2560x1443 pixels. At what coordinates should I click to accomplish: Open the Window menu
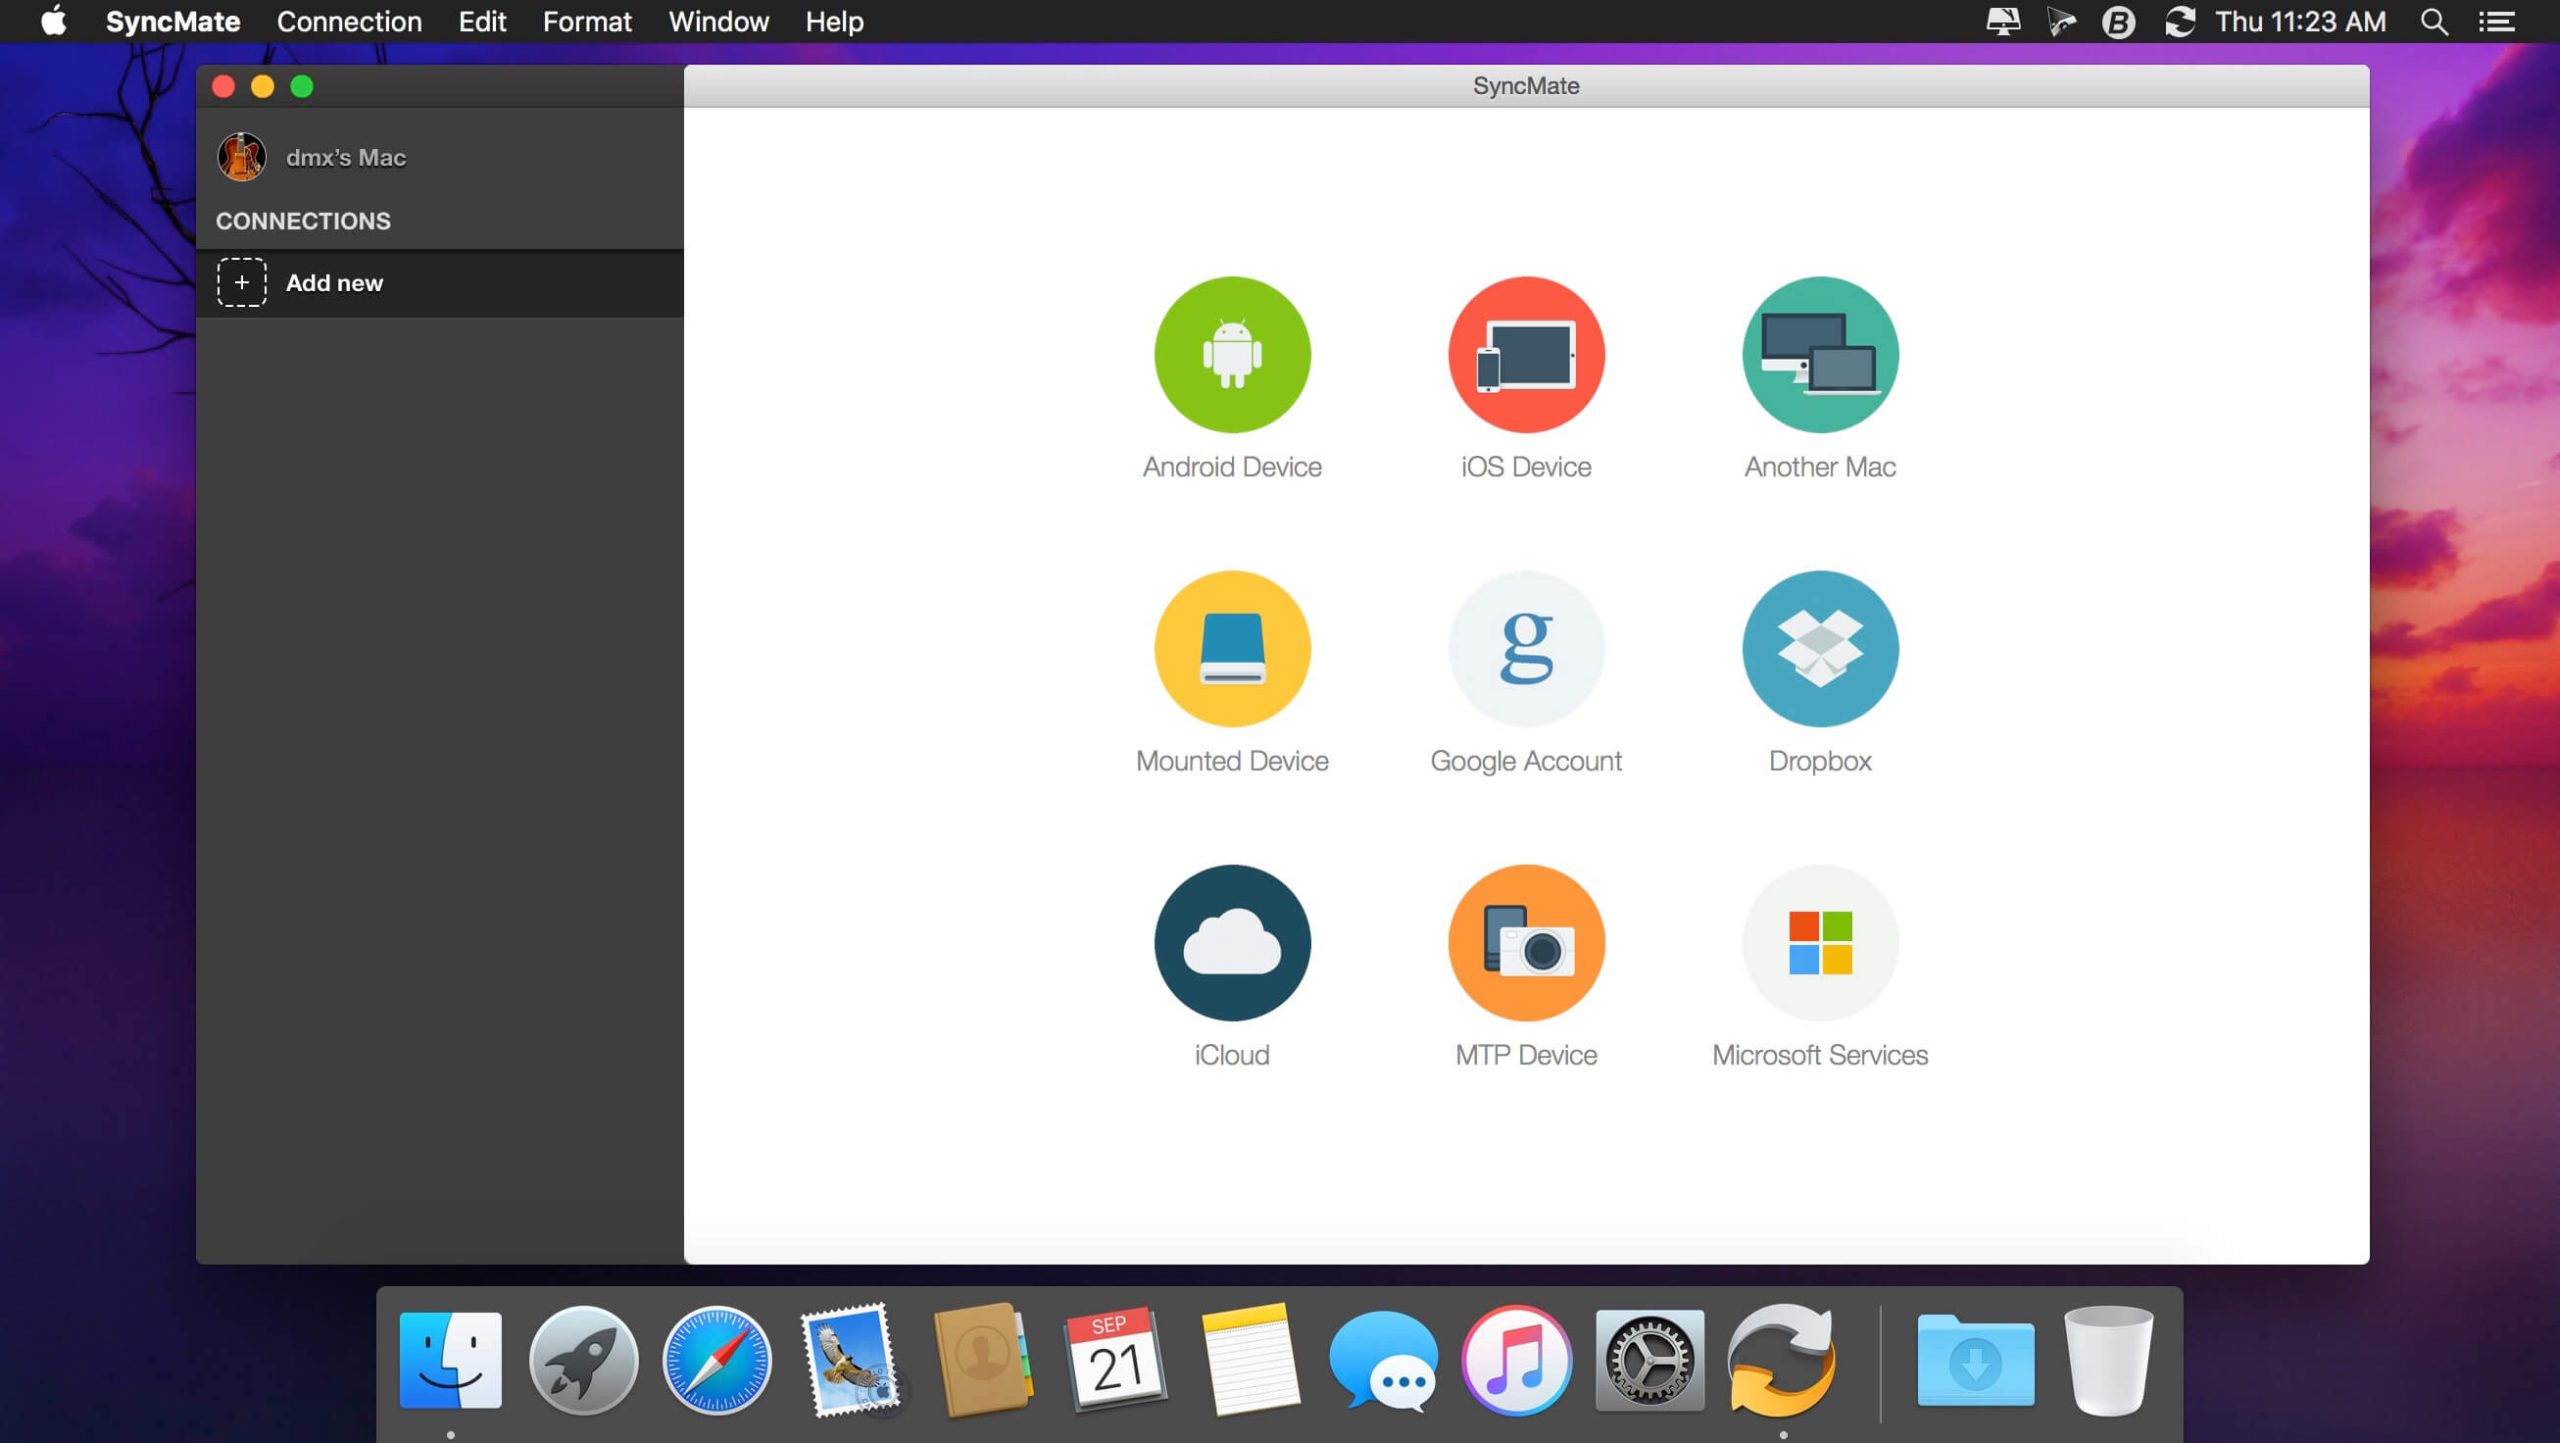[718, 21]
